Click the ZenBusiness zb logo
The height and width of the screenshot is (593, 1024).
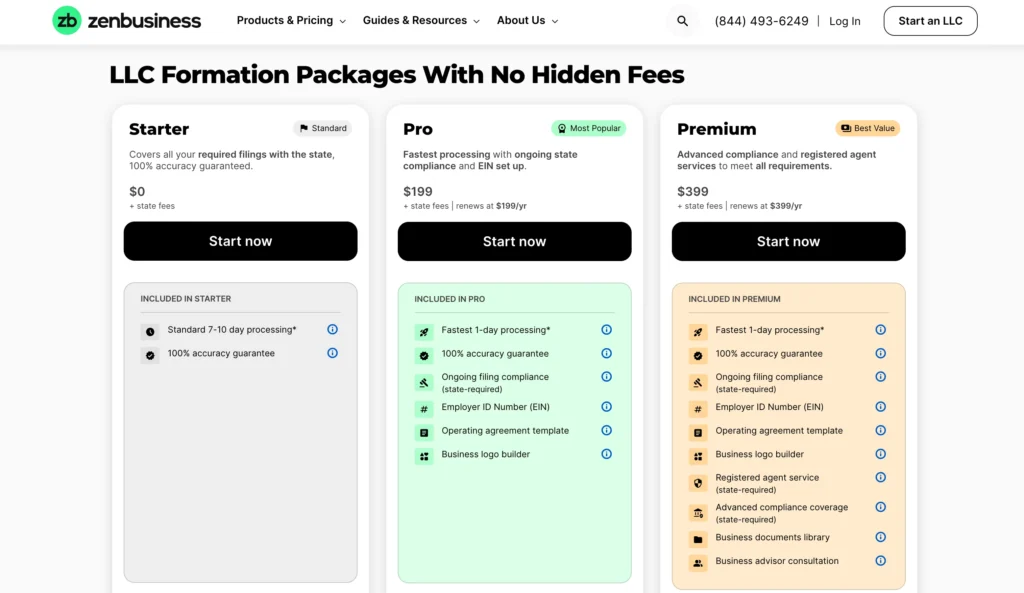67,20
